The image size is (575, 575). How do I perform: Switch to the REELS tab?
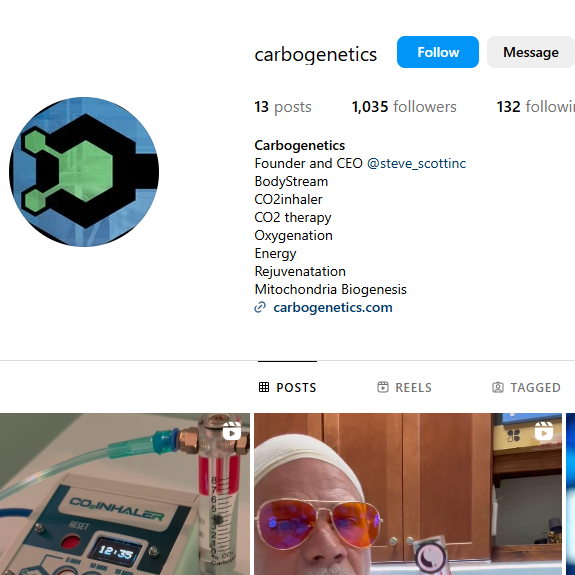point(404,387)
